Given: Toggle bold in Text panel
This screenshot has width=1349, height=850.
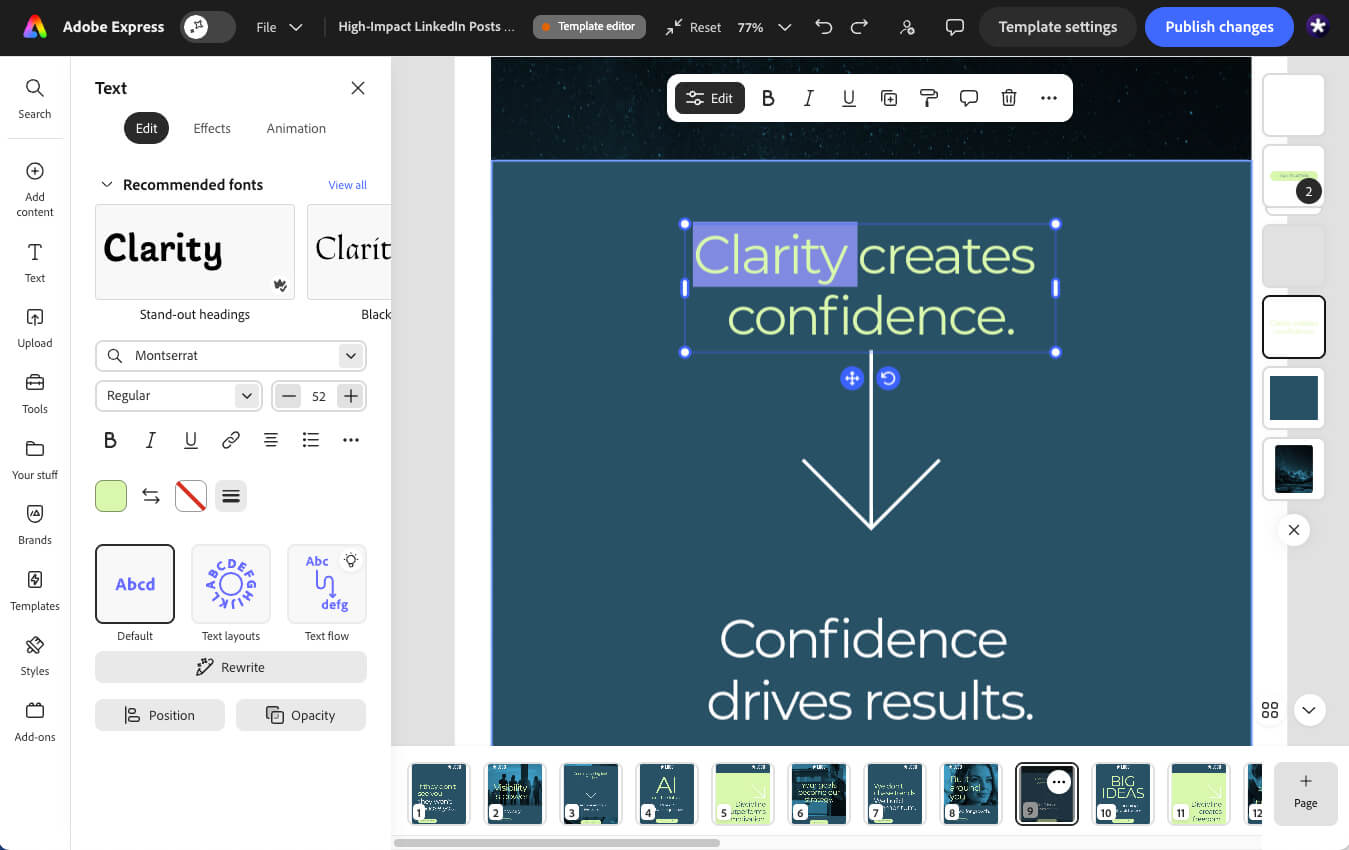Looking at the screenshot, I should 110,440.
